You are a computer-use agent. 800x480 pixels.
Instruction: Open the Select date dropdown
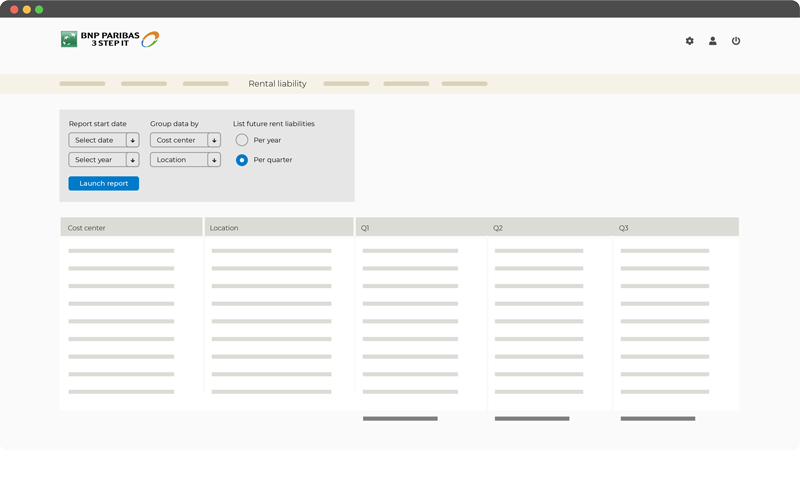point(103,140)
